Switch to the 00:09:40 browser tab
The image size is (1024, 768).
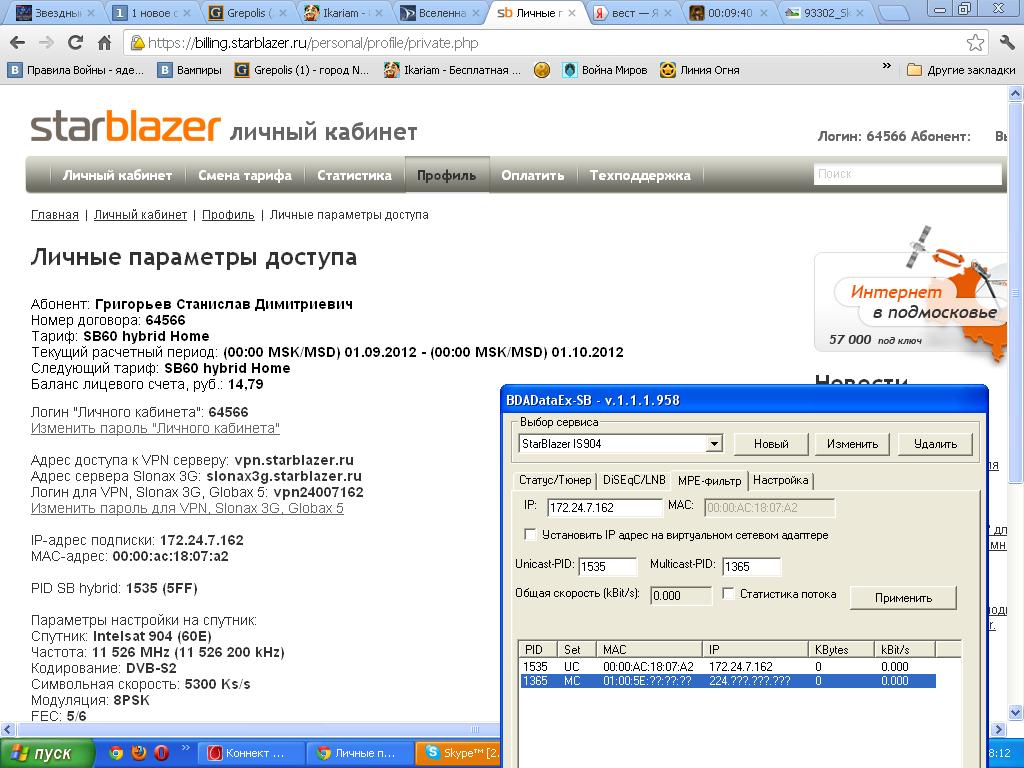(x=728, y=12)
